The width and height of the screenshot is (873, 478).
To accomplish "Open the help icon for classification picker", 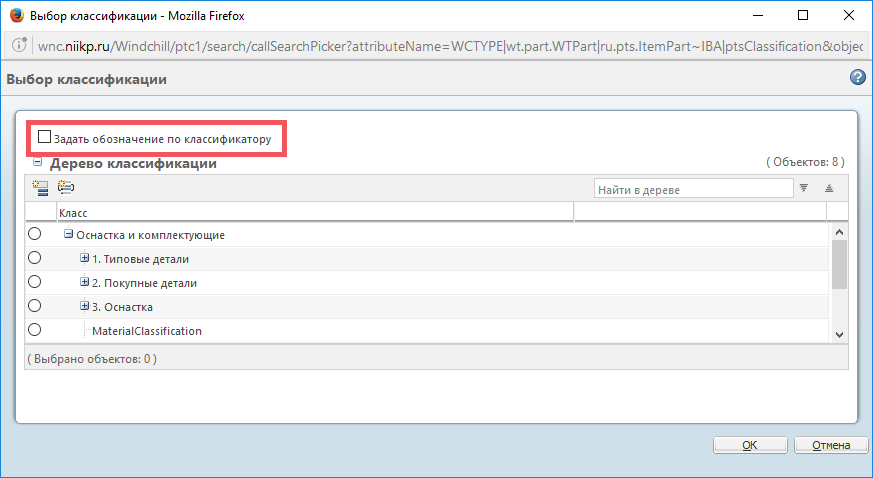I will coord(858,77).
